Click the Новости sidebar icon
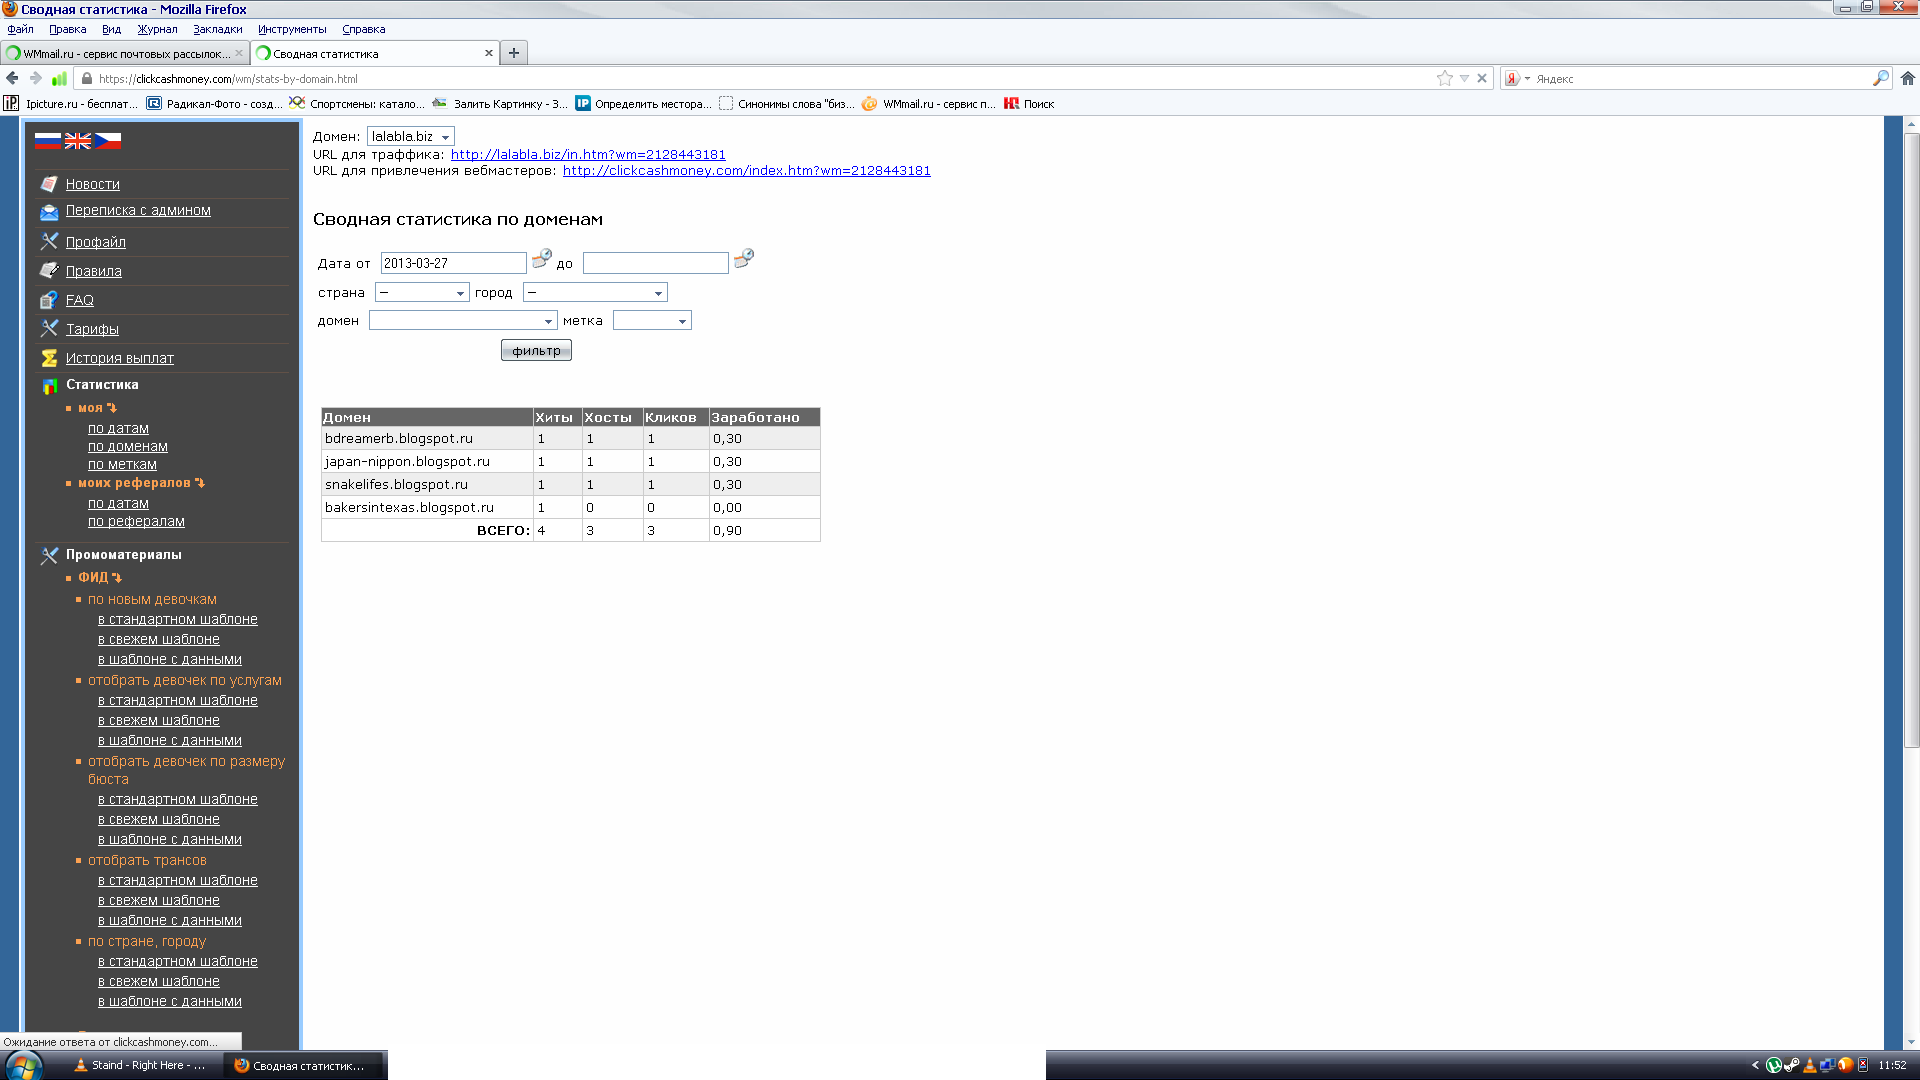Image resolution: width=1920 pixels, height=1080 pixels. pyautogui.click(x=49, y=184)
